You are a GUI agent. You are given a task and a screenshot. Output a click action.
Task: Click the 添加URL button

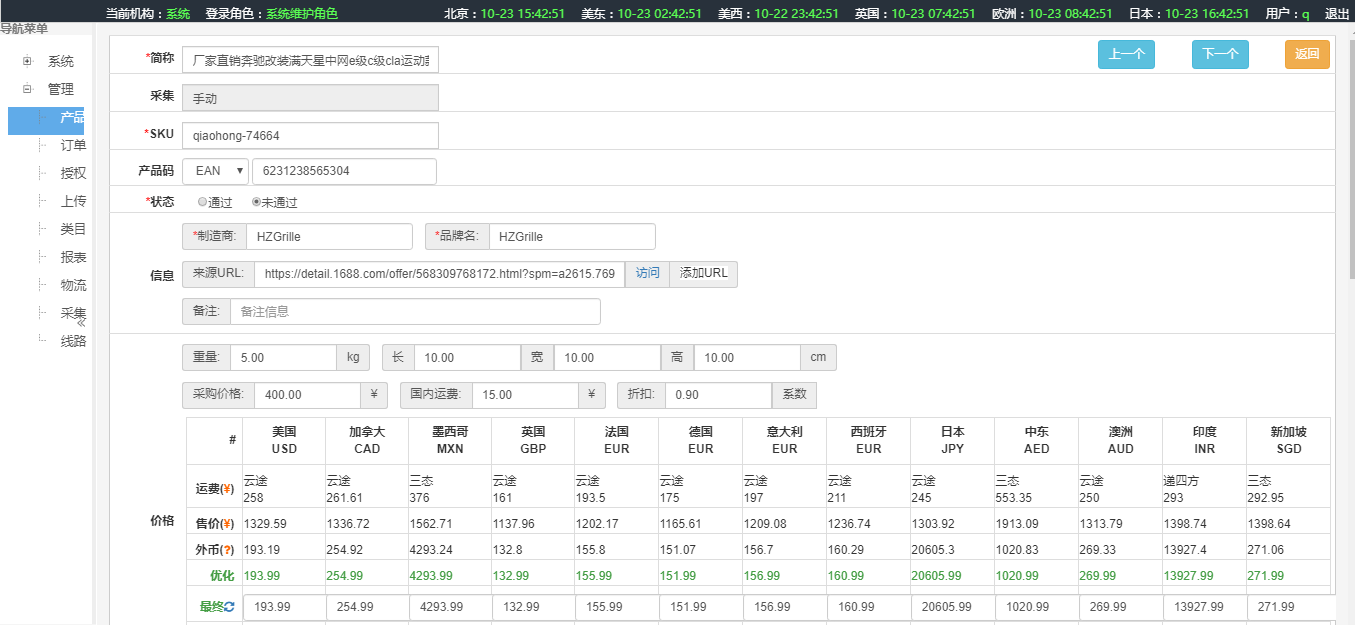pos(703,273)
